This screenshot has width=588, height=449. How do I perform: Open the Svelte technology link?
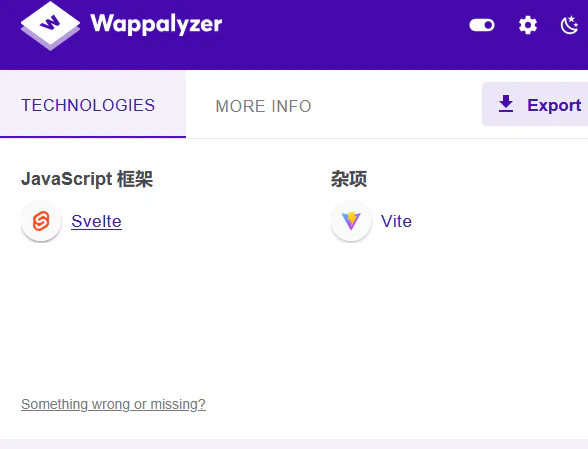click(x=96, y=221)
